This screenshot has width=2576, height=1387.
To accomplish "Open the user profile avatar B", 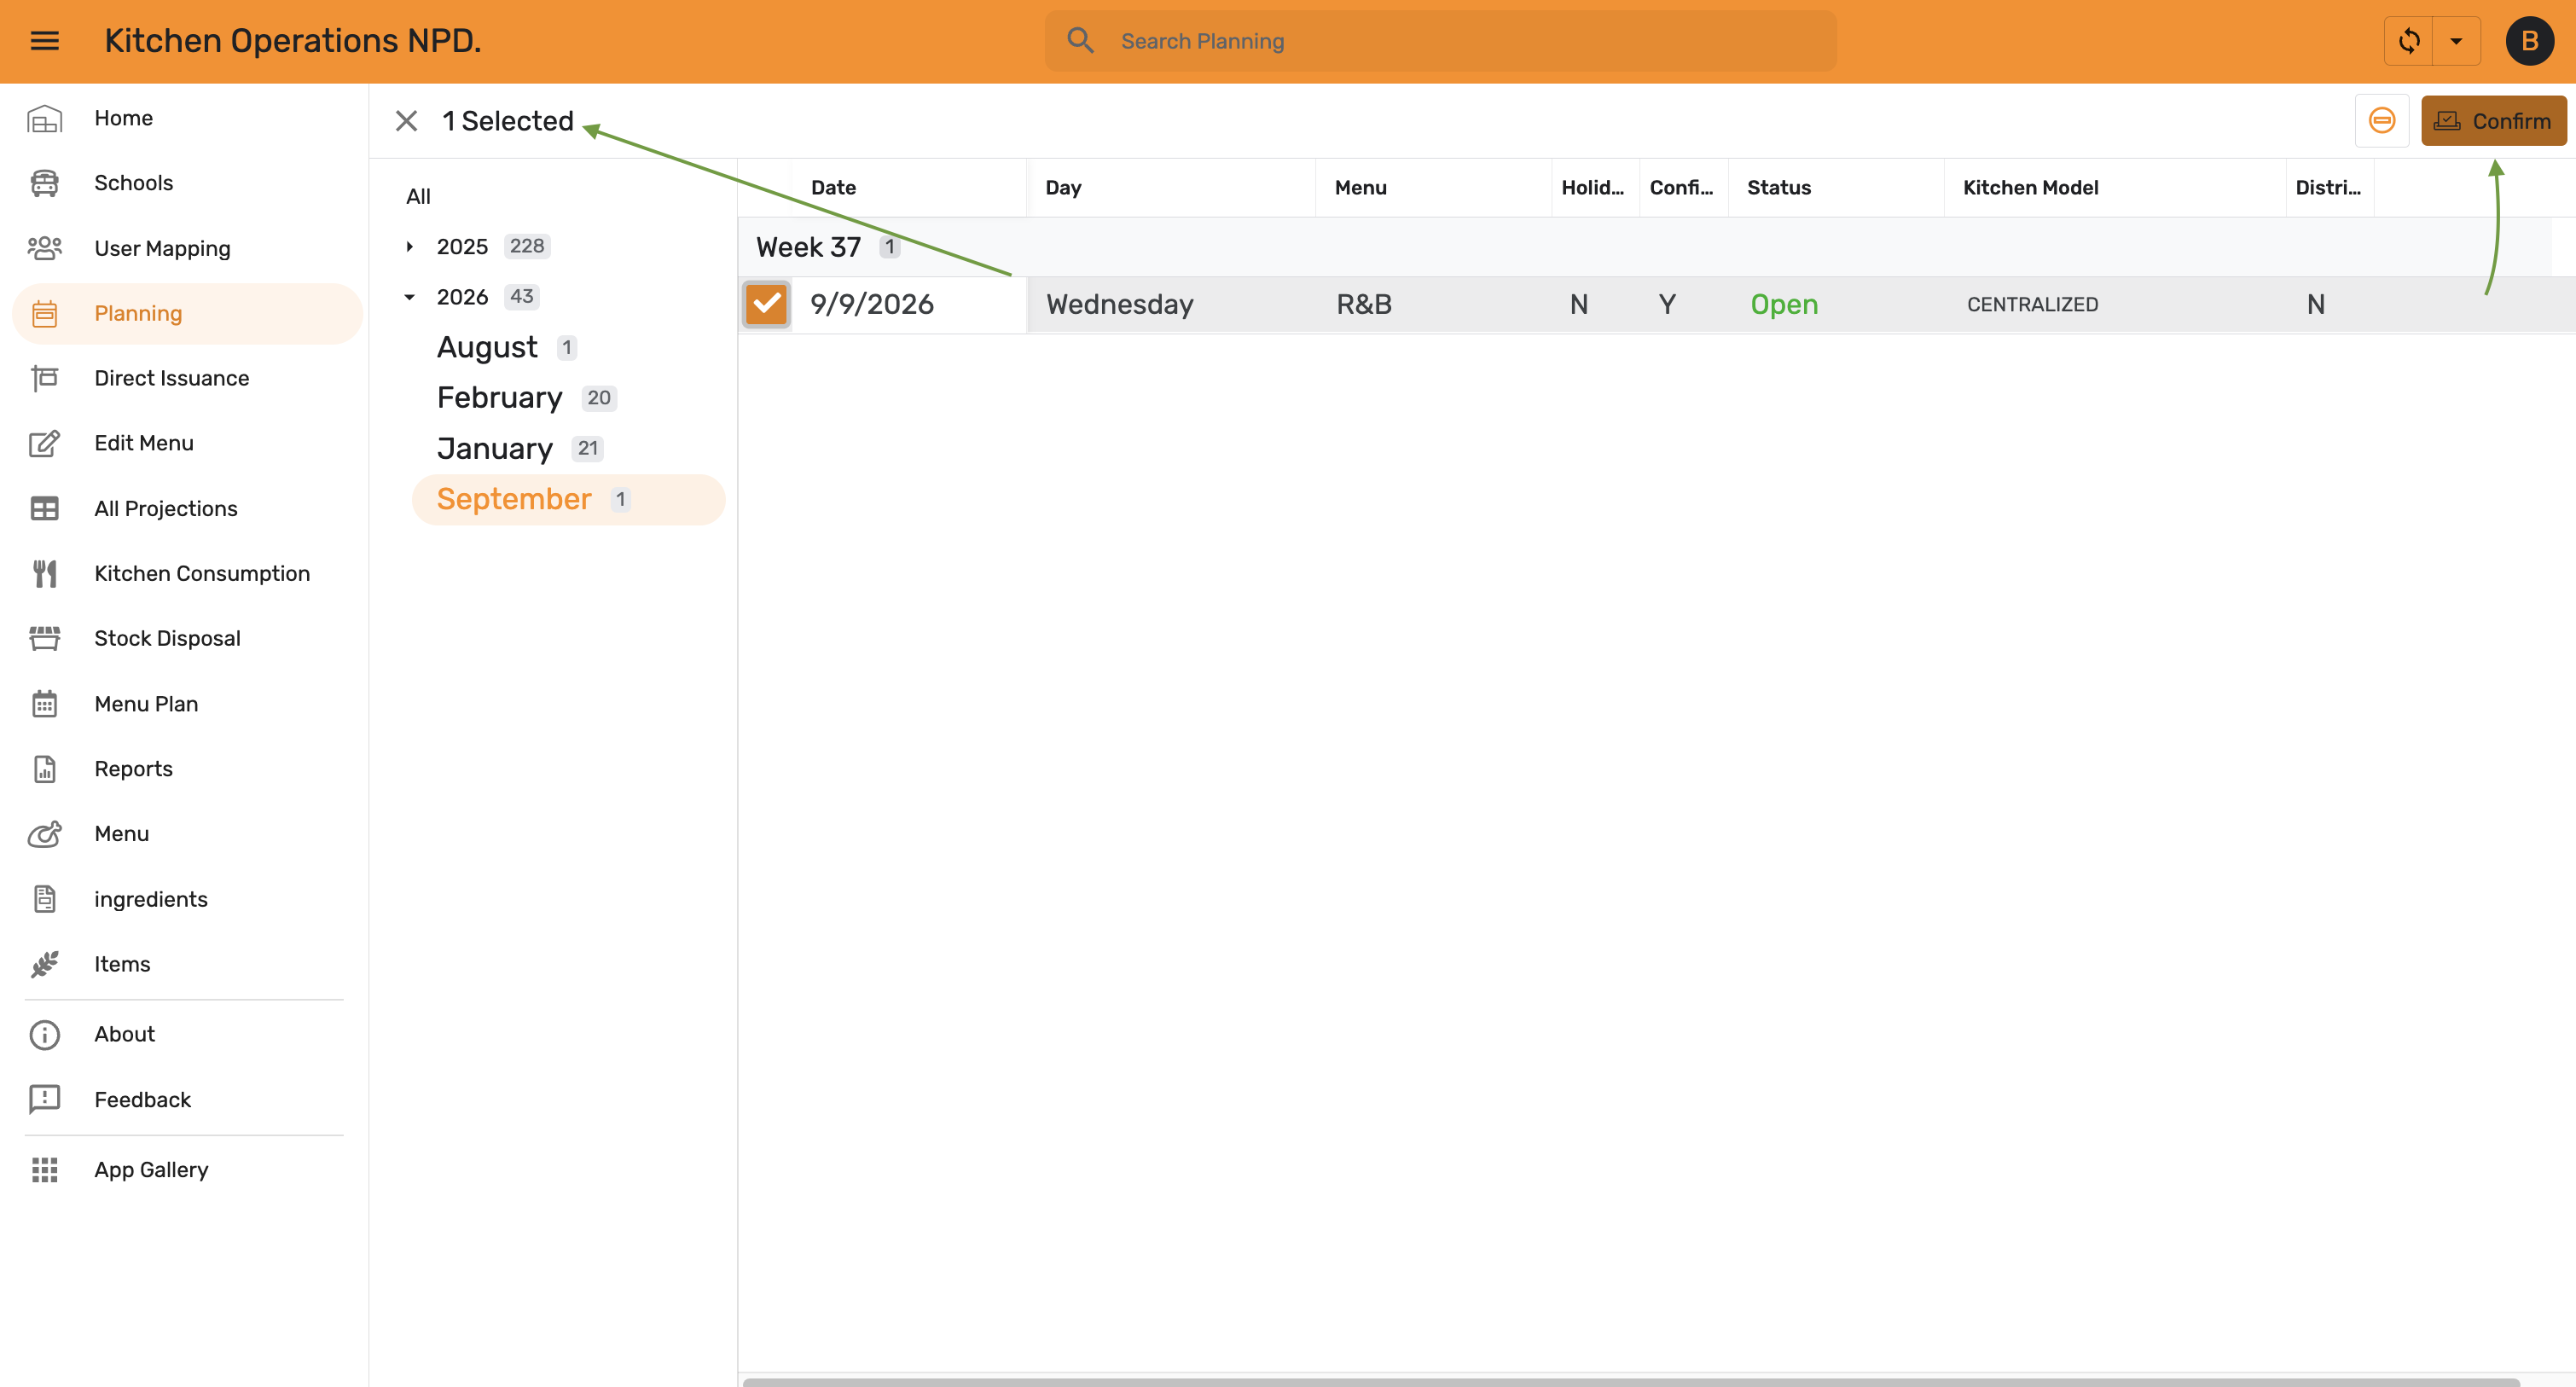I will pos(2530,41).
